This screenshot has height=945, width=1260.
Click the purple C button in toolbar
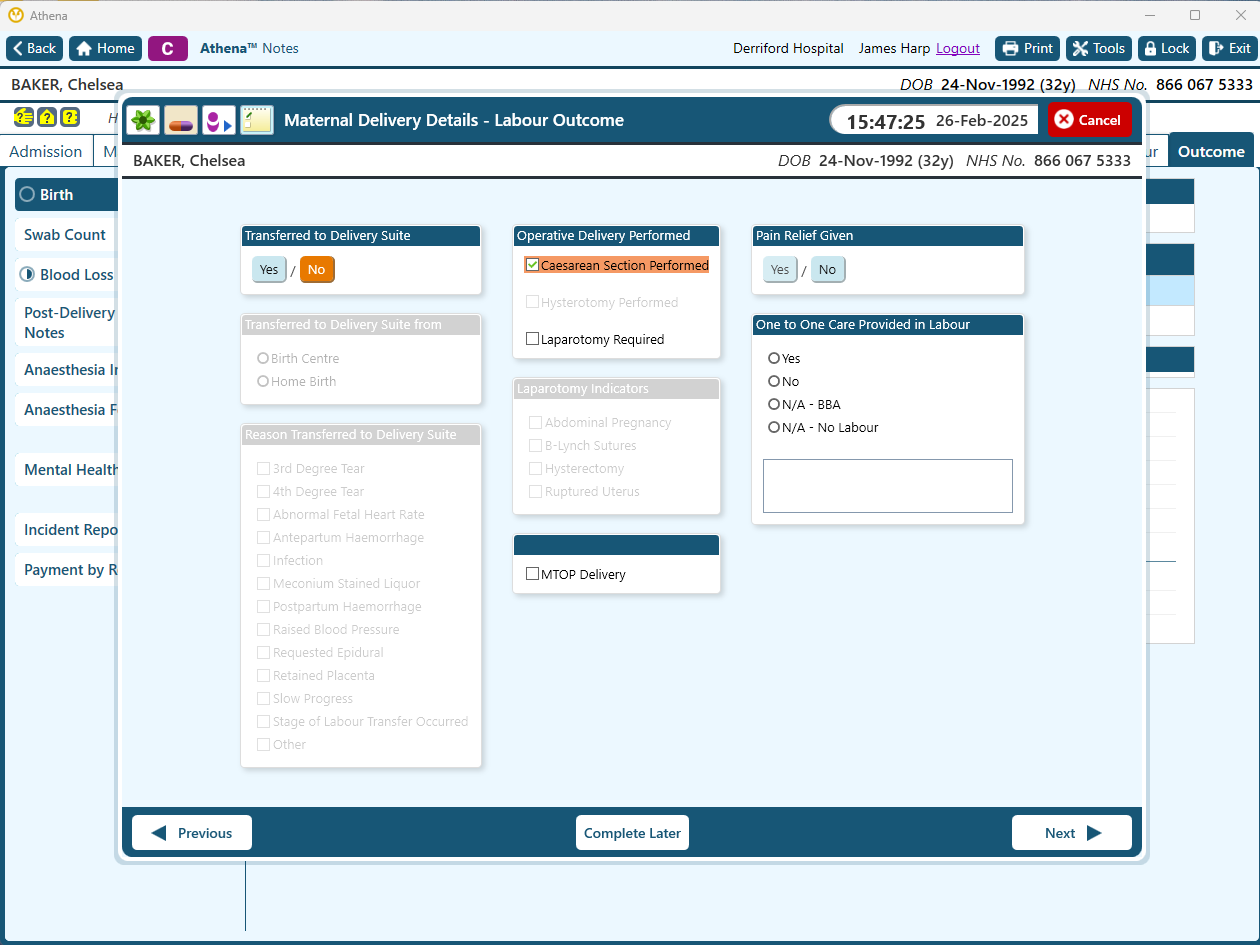(x=168, y=48)
